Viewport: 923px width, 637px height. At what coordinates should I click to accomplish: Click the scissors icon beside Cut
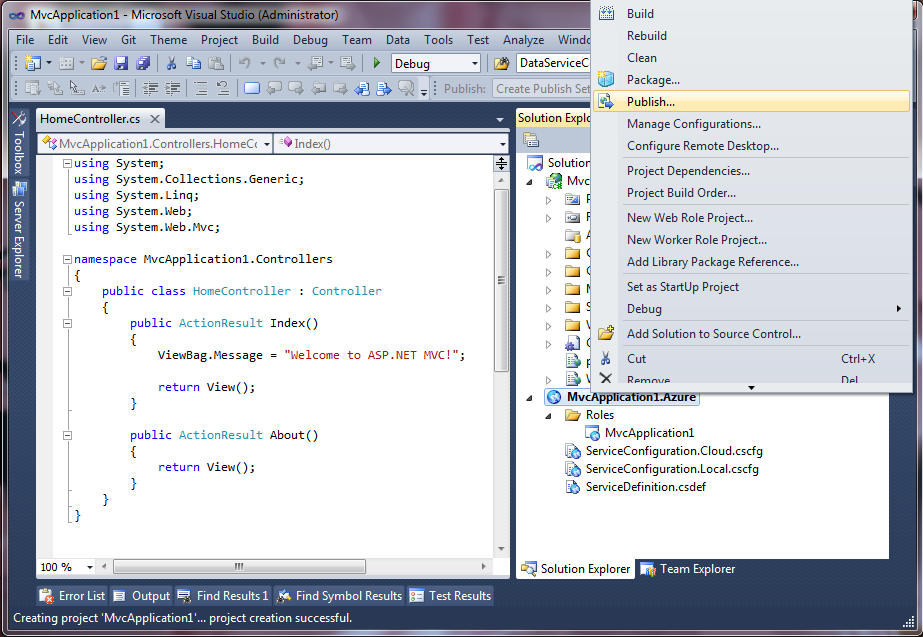tap(606, 359)
